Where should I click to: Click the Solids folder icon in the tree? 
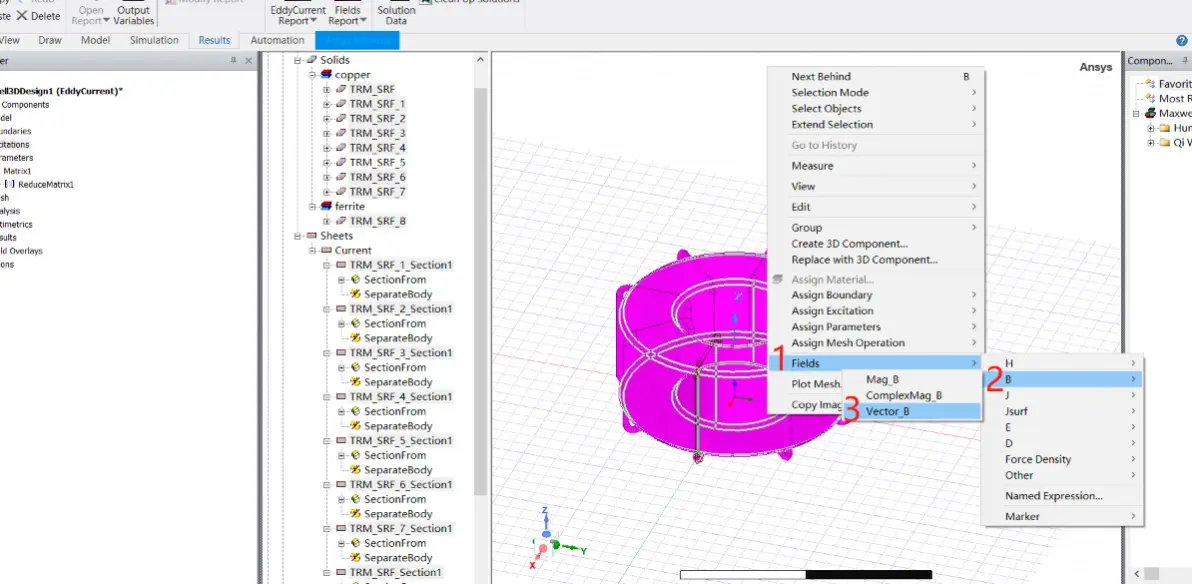(x=312, y=59)
